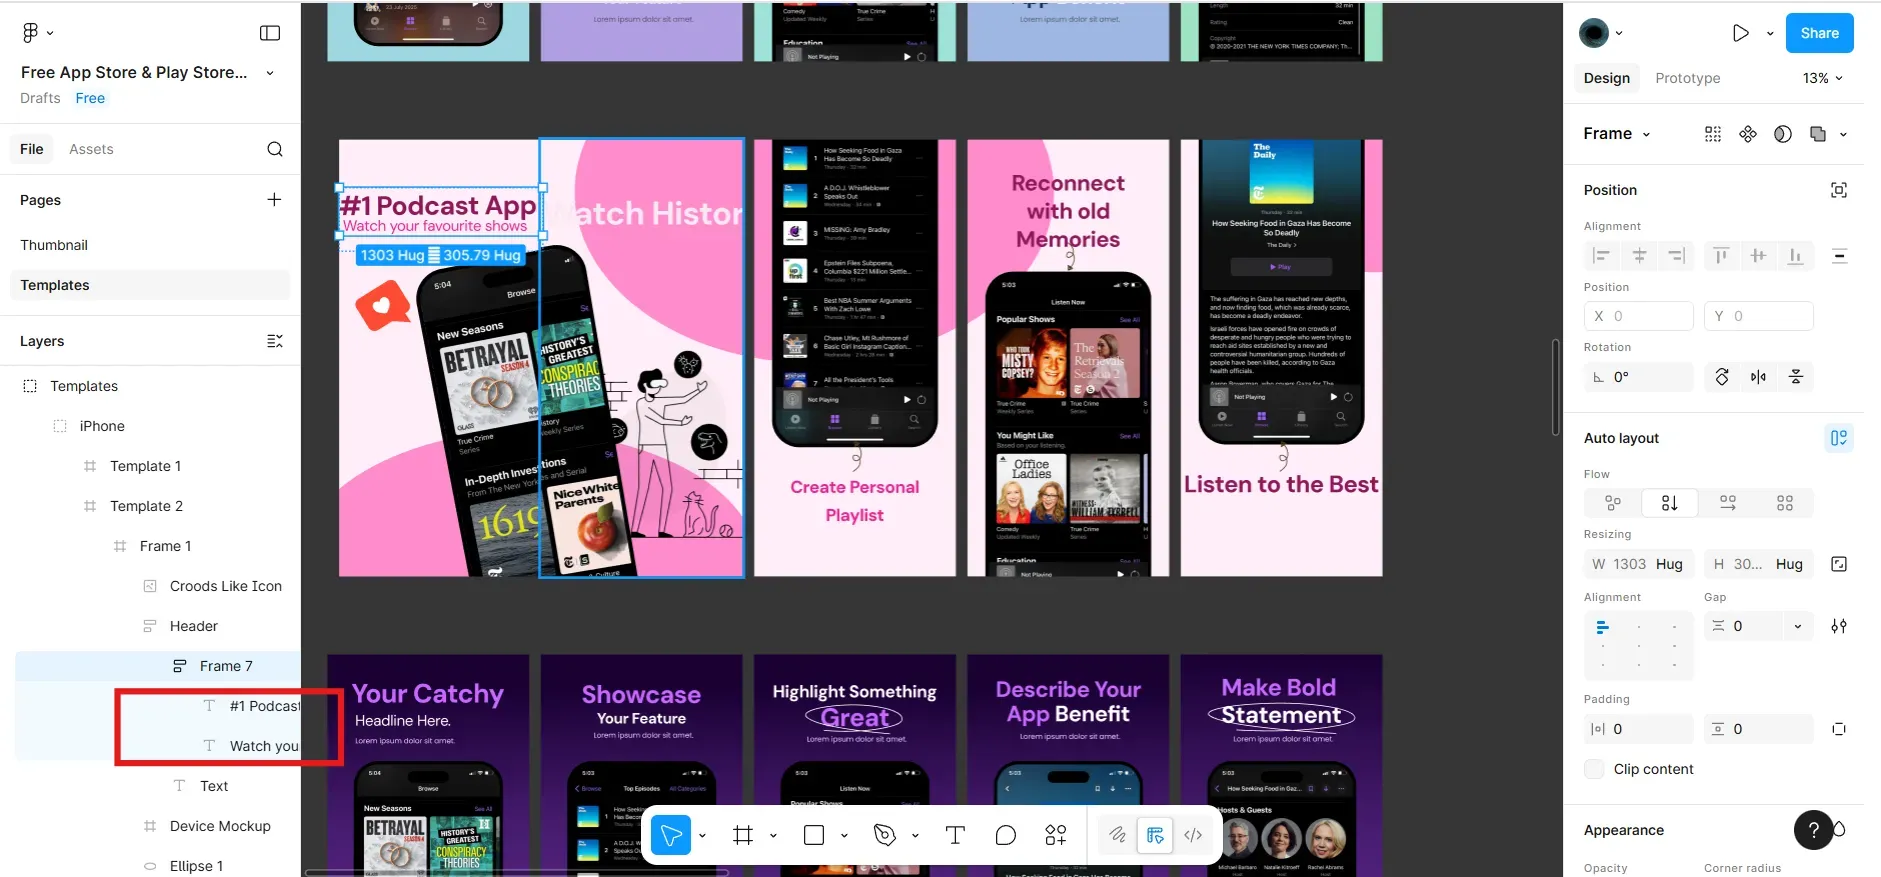Open the Gap value dropdown
This screenshot has width=1881, height=877.
click(x=1798, y=626)
